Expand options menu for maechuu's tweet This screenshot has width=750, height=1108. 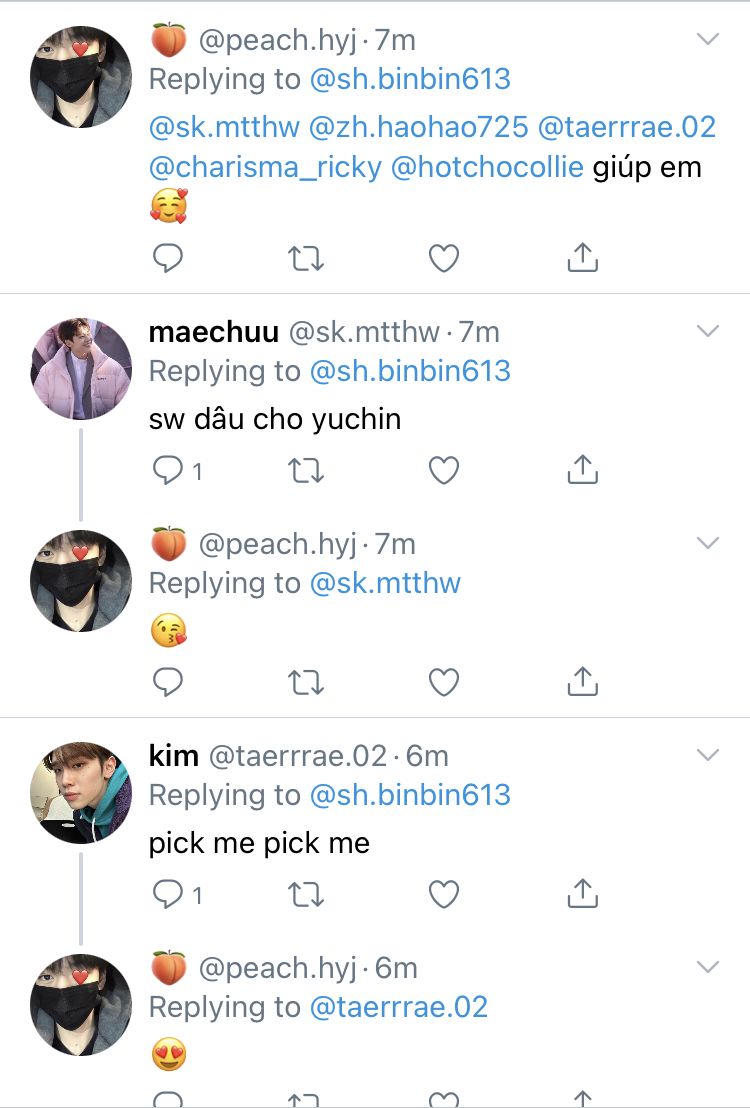coord(707,331)
